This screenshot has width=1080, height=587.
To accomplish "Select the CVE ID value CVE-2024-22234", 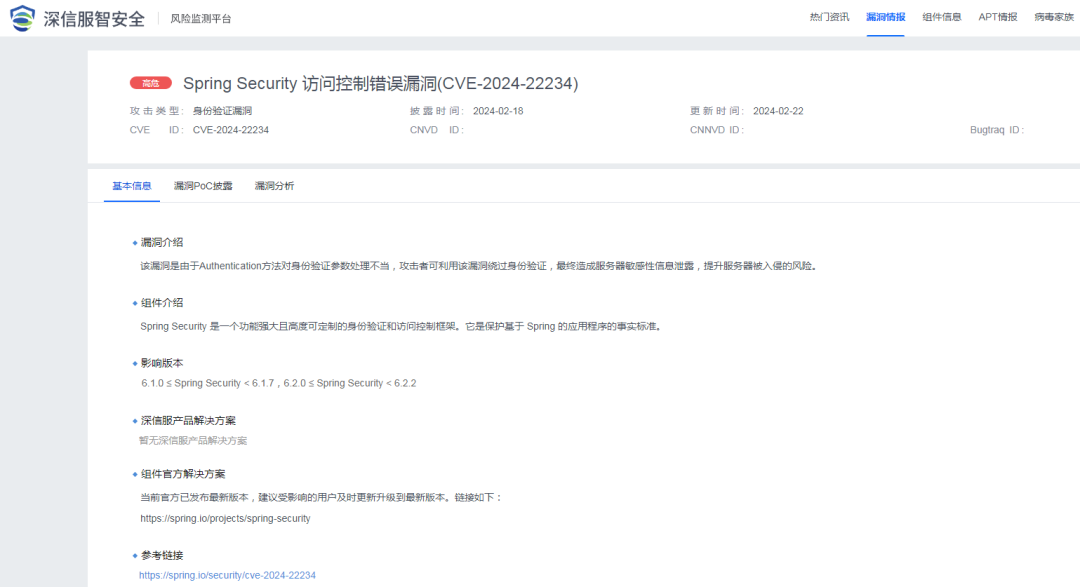I will point(231,130).
